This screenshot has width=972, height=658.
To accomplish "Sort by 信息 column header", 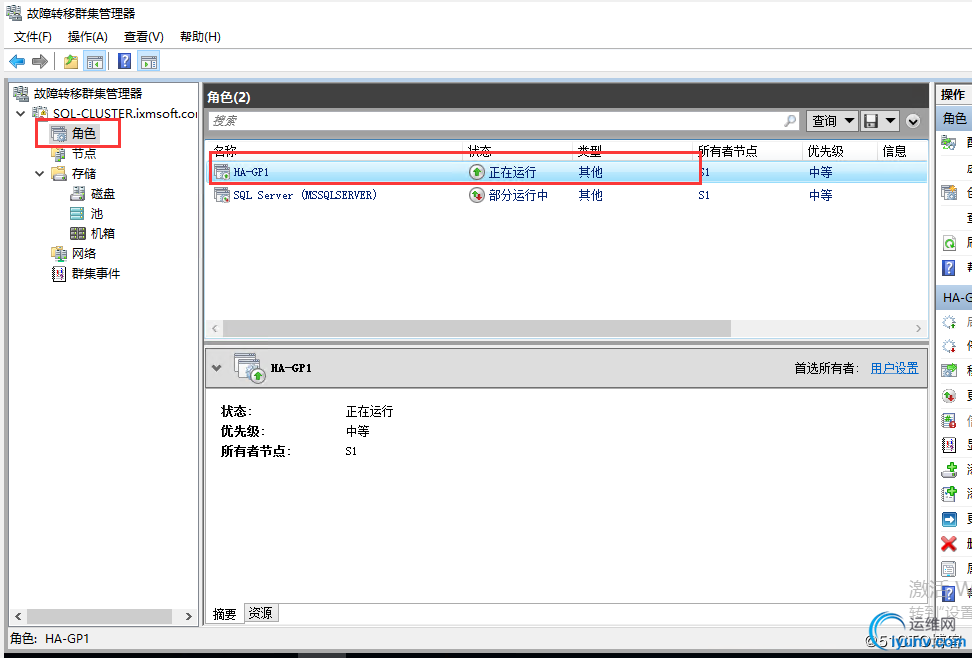I will [902, 151].
